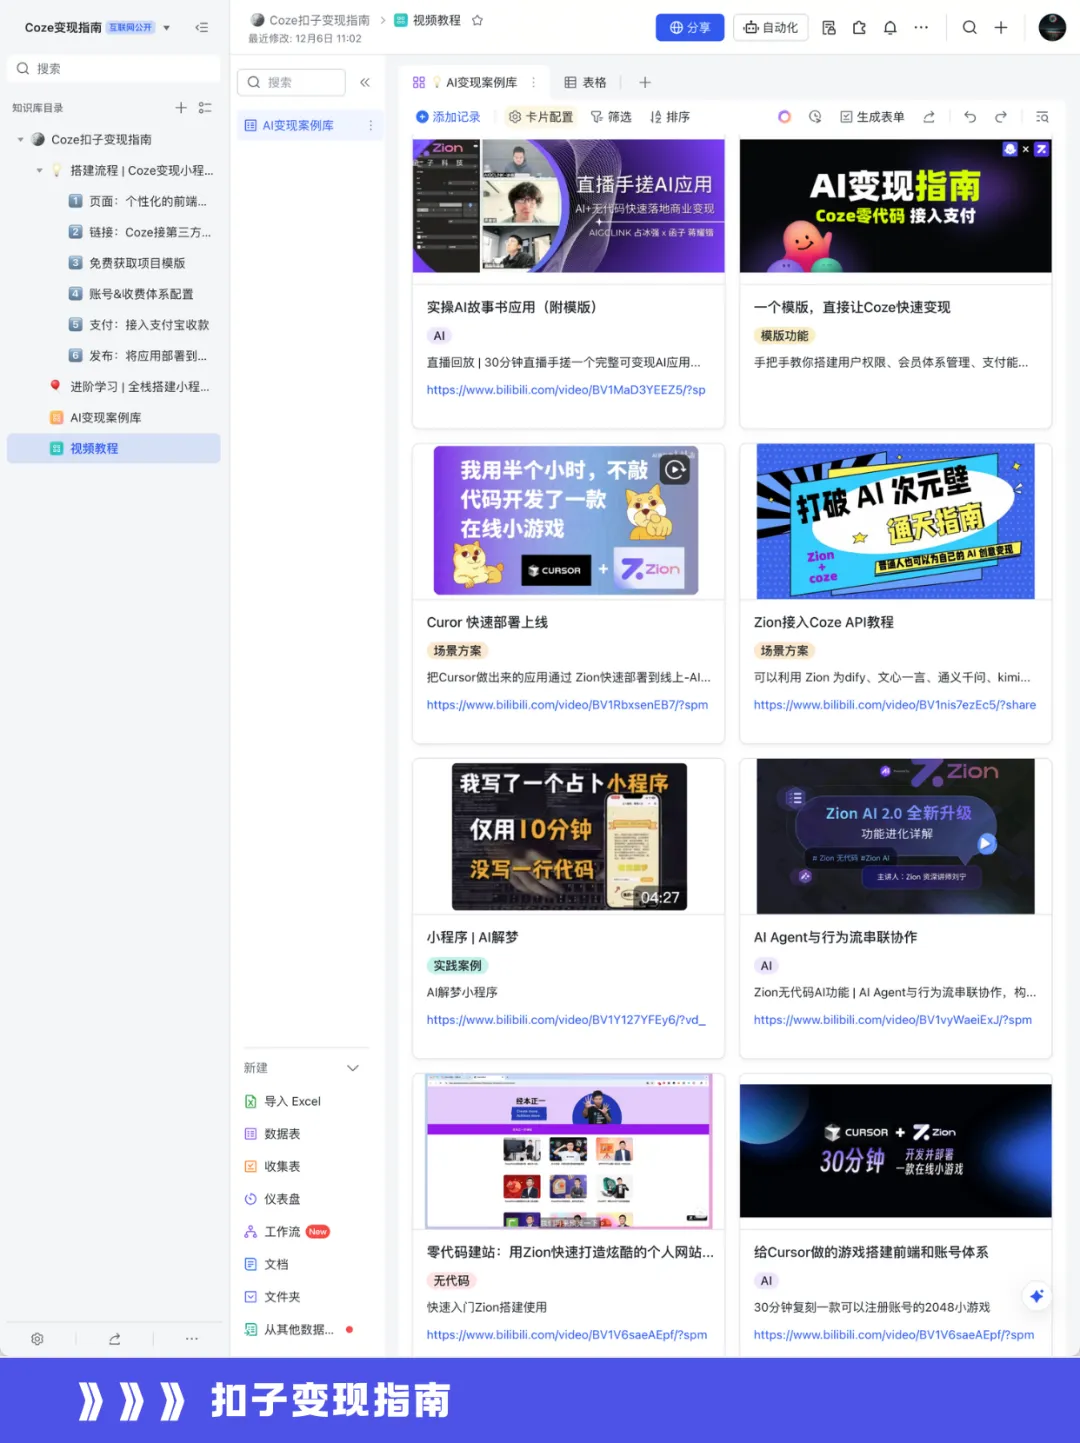Open 支付：接入支付宝收款 page

(139, 326)
